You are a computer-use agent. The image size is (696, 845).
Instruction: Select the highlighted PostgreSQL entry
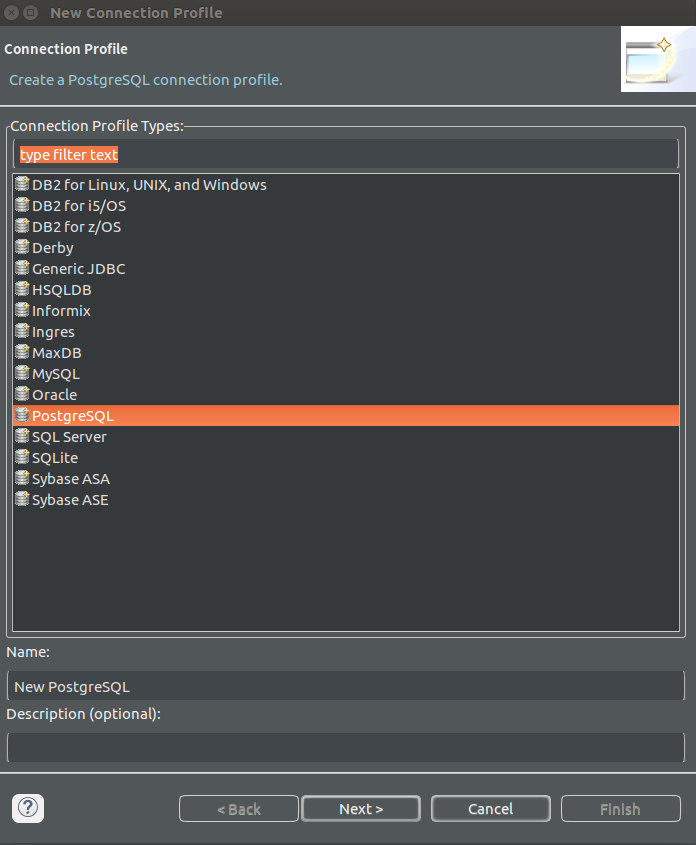click(x=346, y=415)
